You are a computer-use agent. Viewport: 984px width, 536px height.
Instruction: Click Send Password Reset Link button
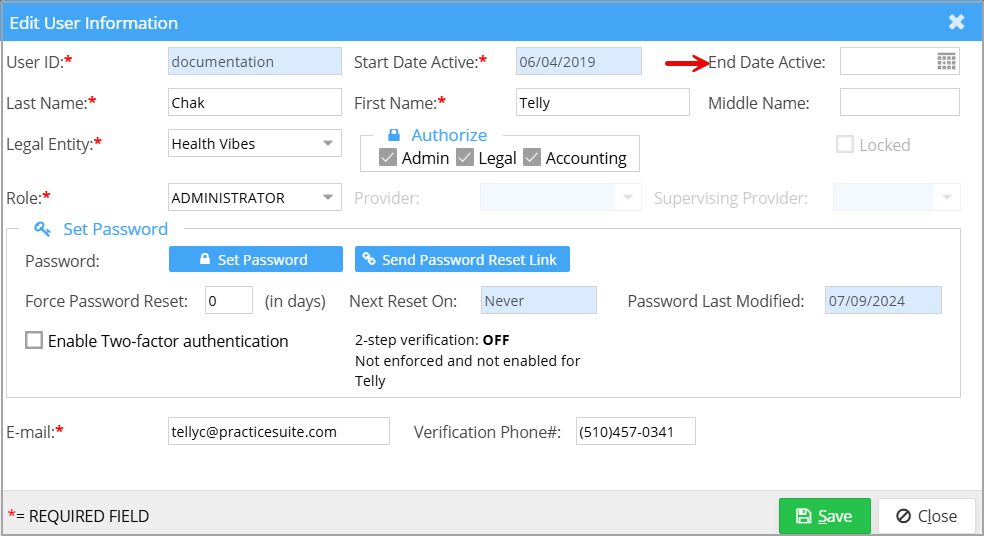click(x=462, y=260)
